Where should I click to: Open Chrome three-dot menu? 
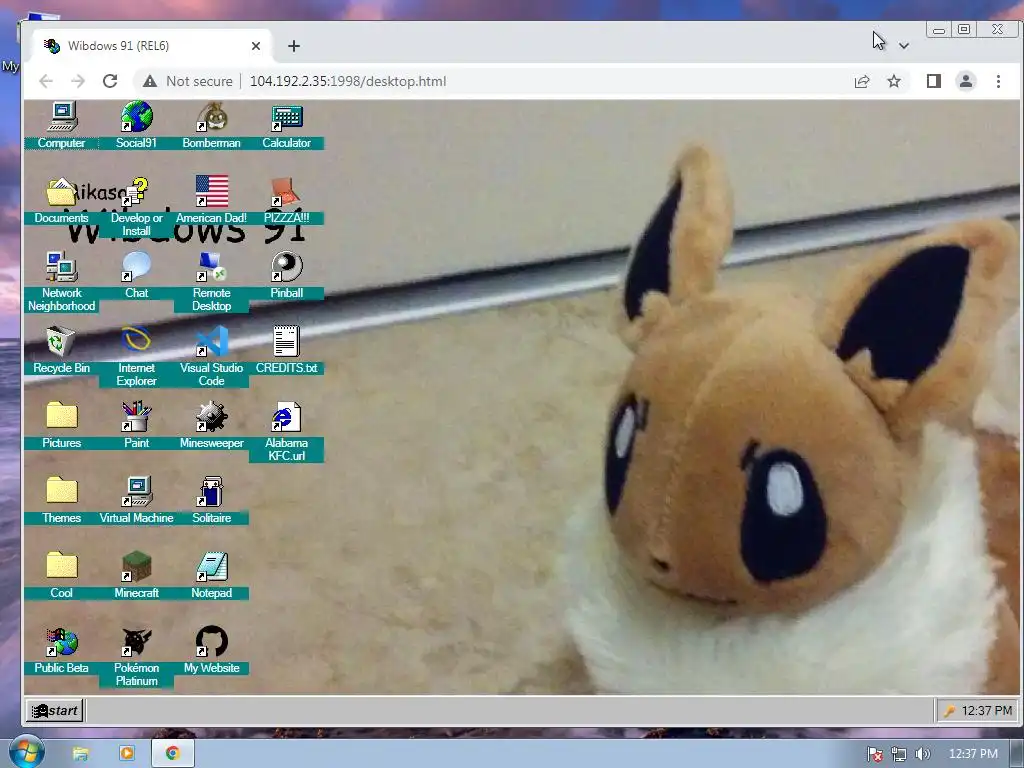point(999,81)
